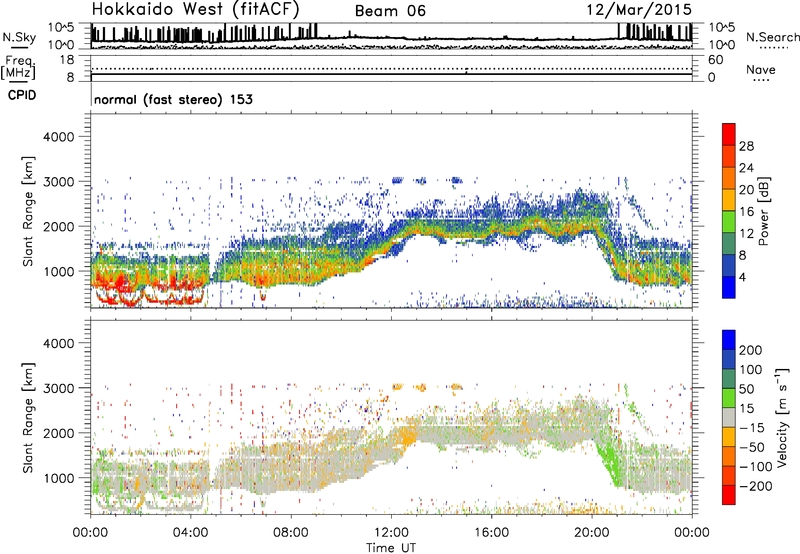Click the gray band of velocity color bar
Viewport: 800px width, 554px height.
coord(729,418)
